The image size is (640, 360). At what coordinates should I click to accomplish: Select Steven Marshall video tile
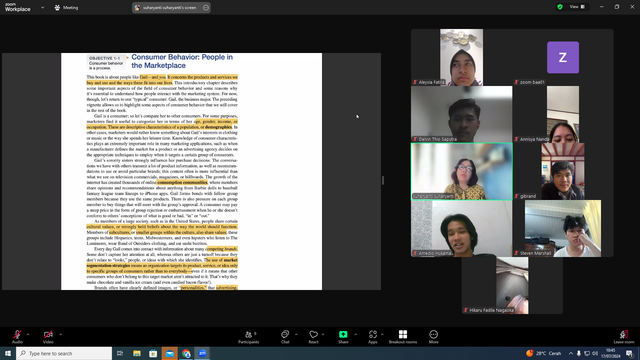coord(563,229)
